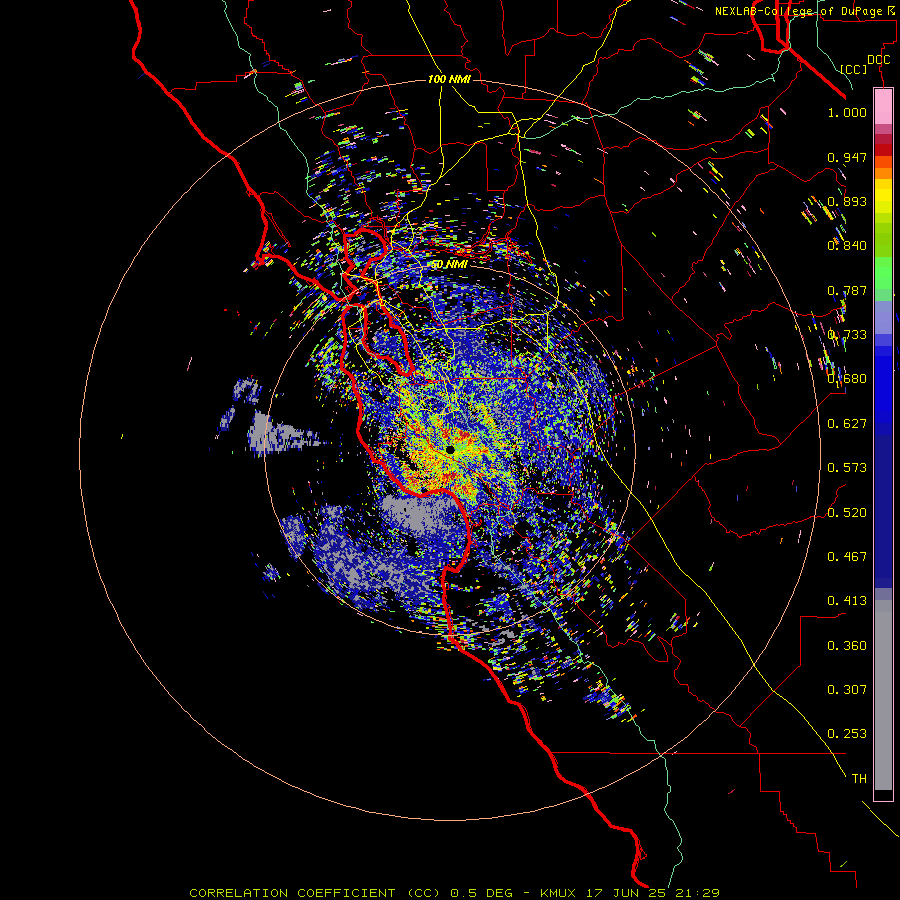
Task: Click the KMUX station identifier
Action: coord(558,893)
